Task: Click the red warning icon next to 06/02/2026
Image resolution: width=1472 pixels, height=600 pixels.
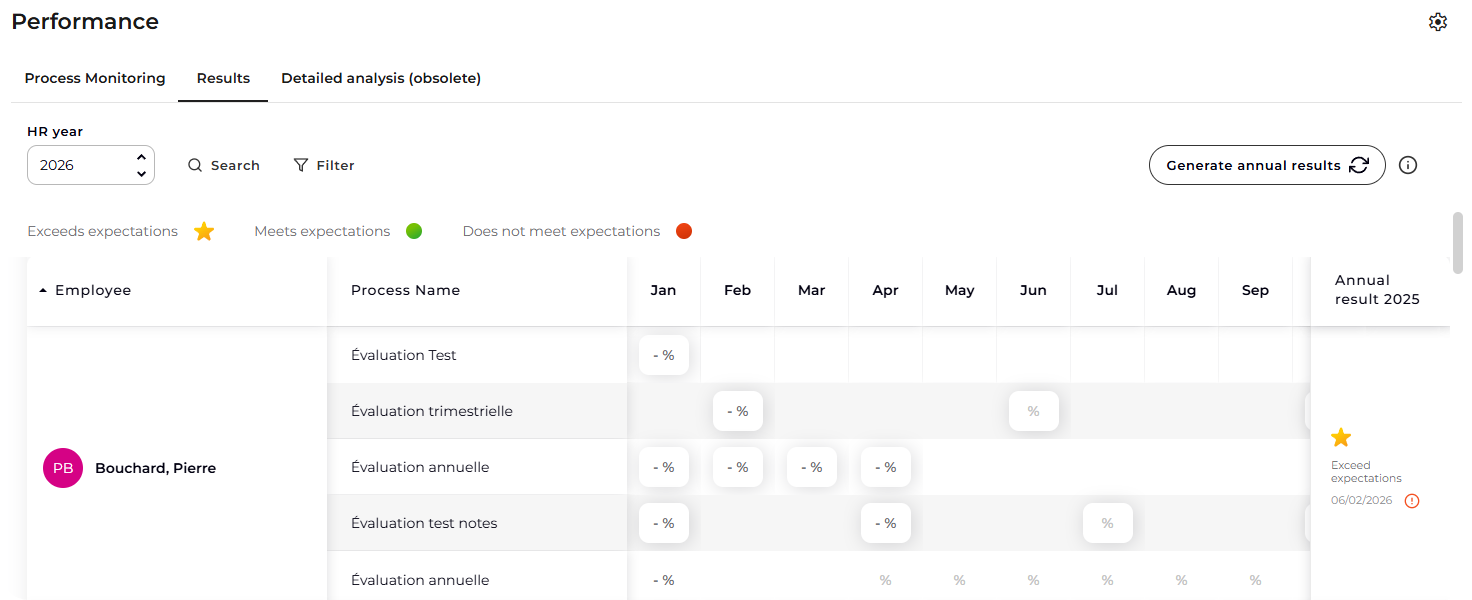Action: [1412, 501]
